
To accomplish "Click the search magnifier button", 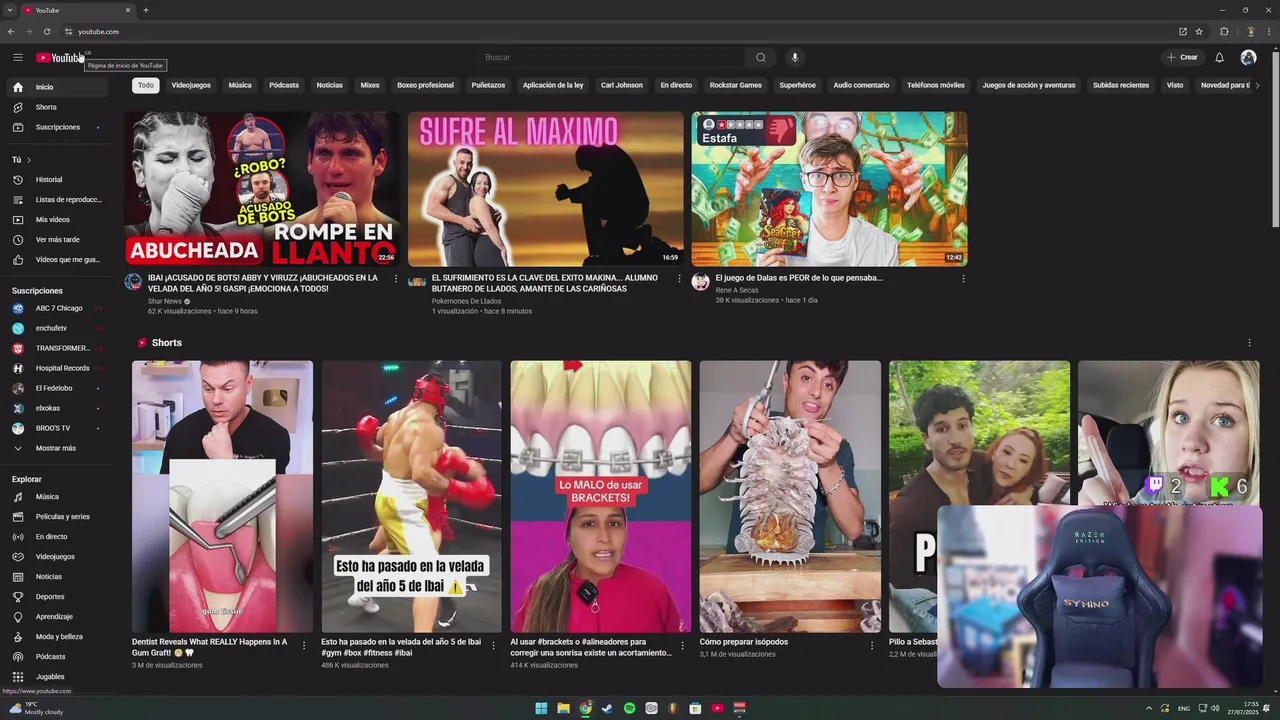I will [760, 57].
